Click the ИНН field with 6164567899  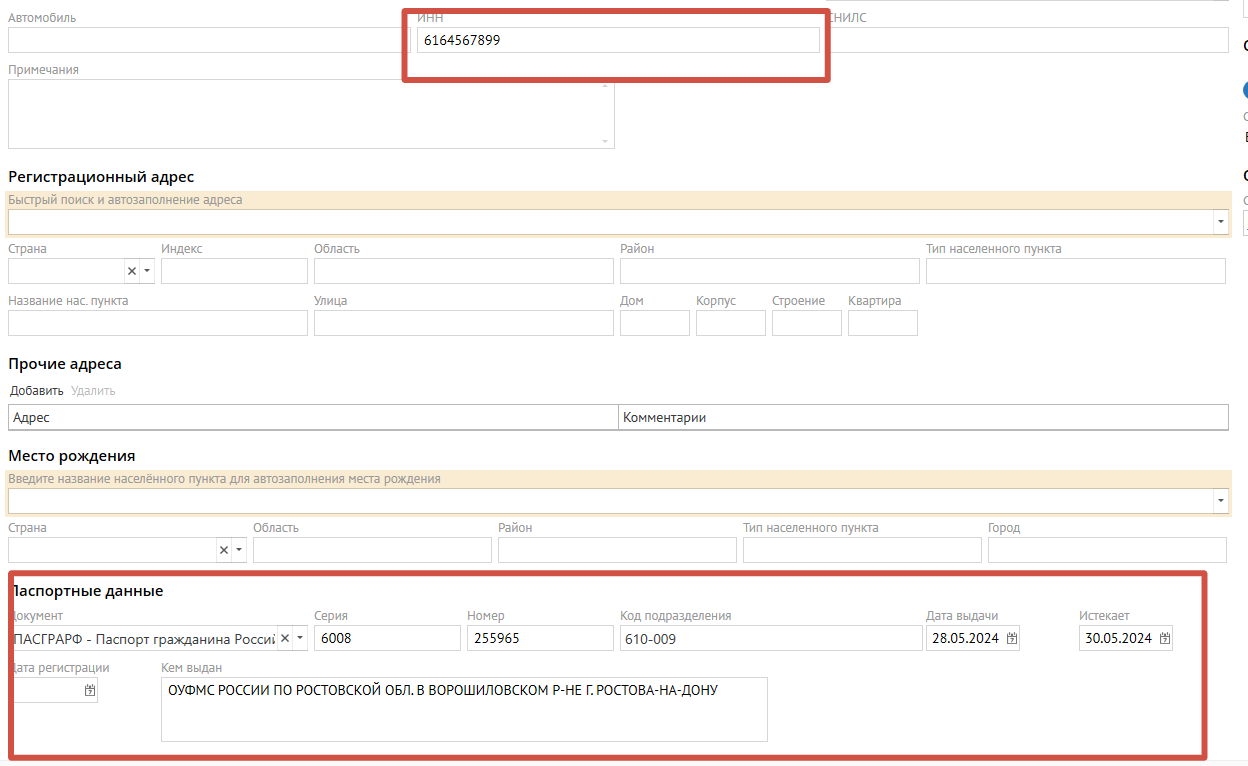[x=618, y=40]
